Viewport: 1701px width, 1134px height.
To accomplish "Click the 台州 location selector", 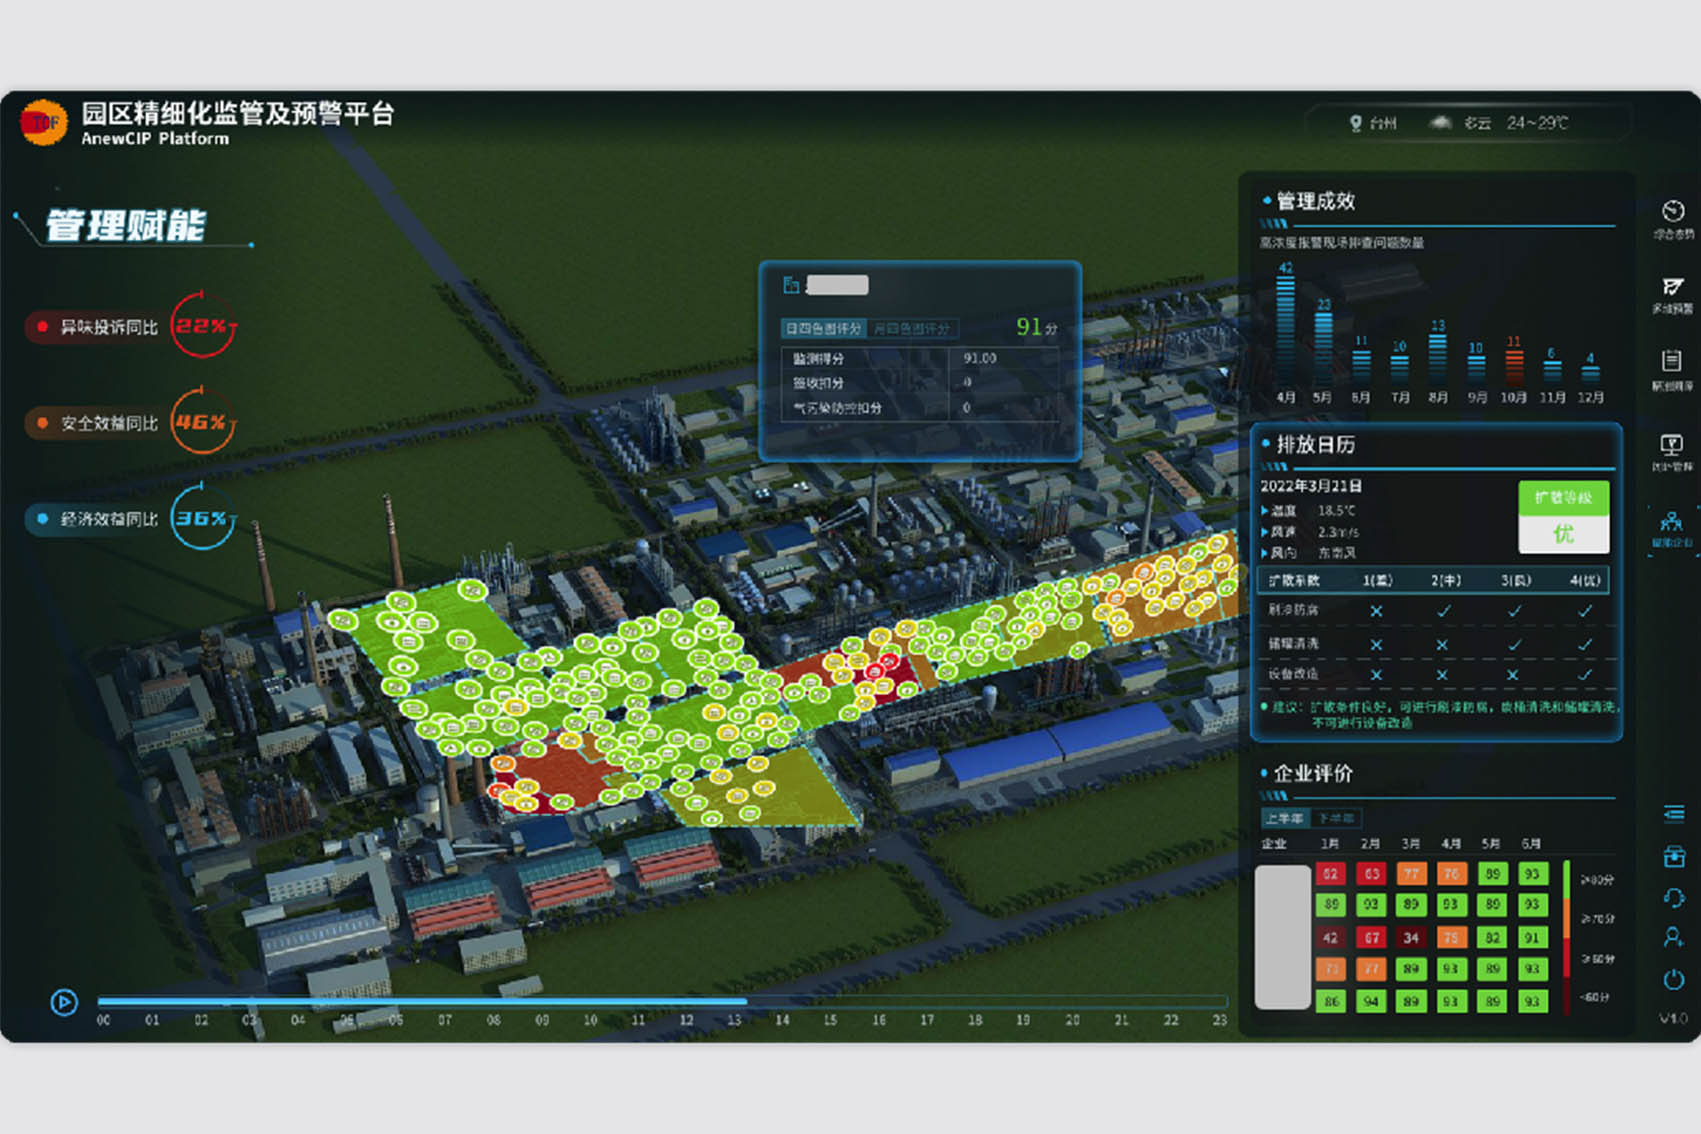I will click(x=1372, y=123).
